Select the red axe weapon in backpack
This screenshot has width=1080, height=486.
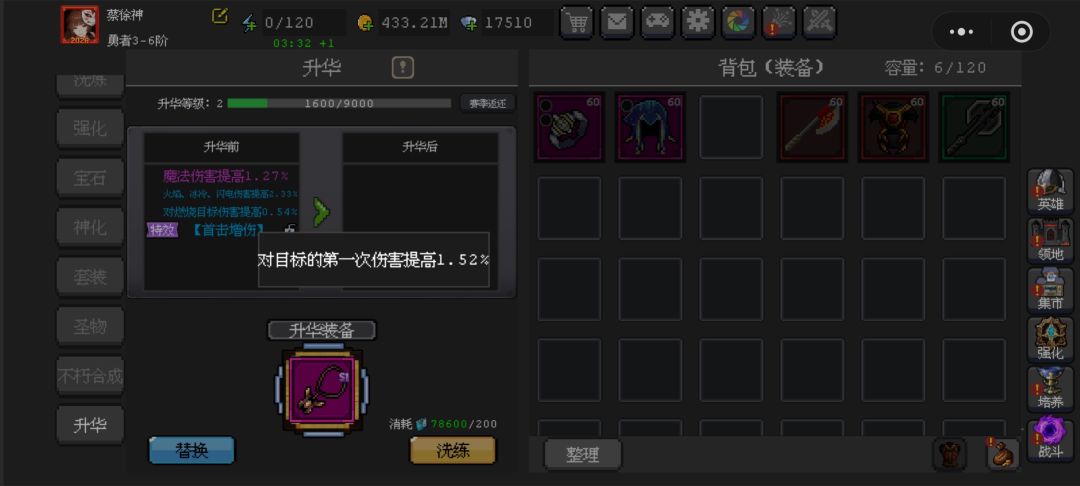(812, 127)
